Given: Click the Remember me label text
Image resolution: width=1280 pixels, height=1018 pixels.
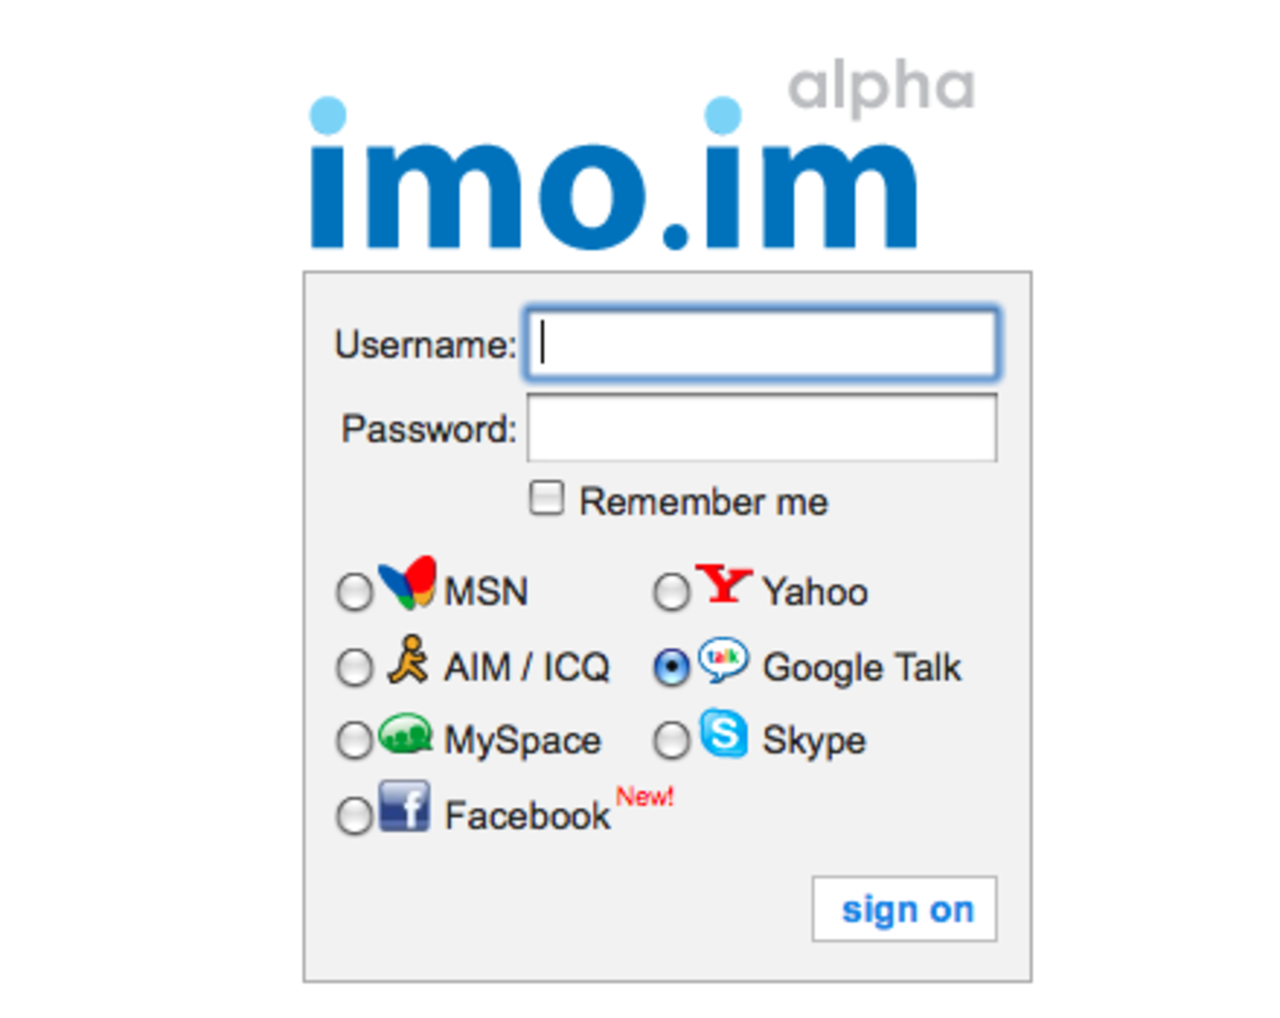Looking at the screenshot, I should point(703,502).
